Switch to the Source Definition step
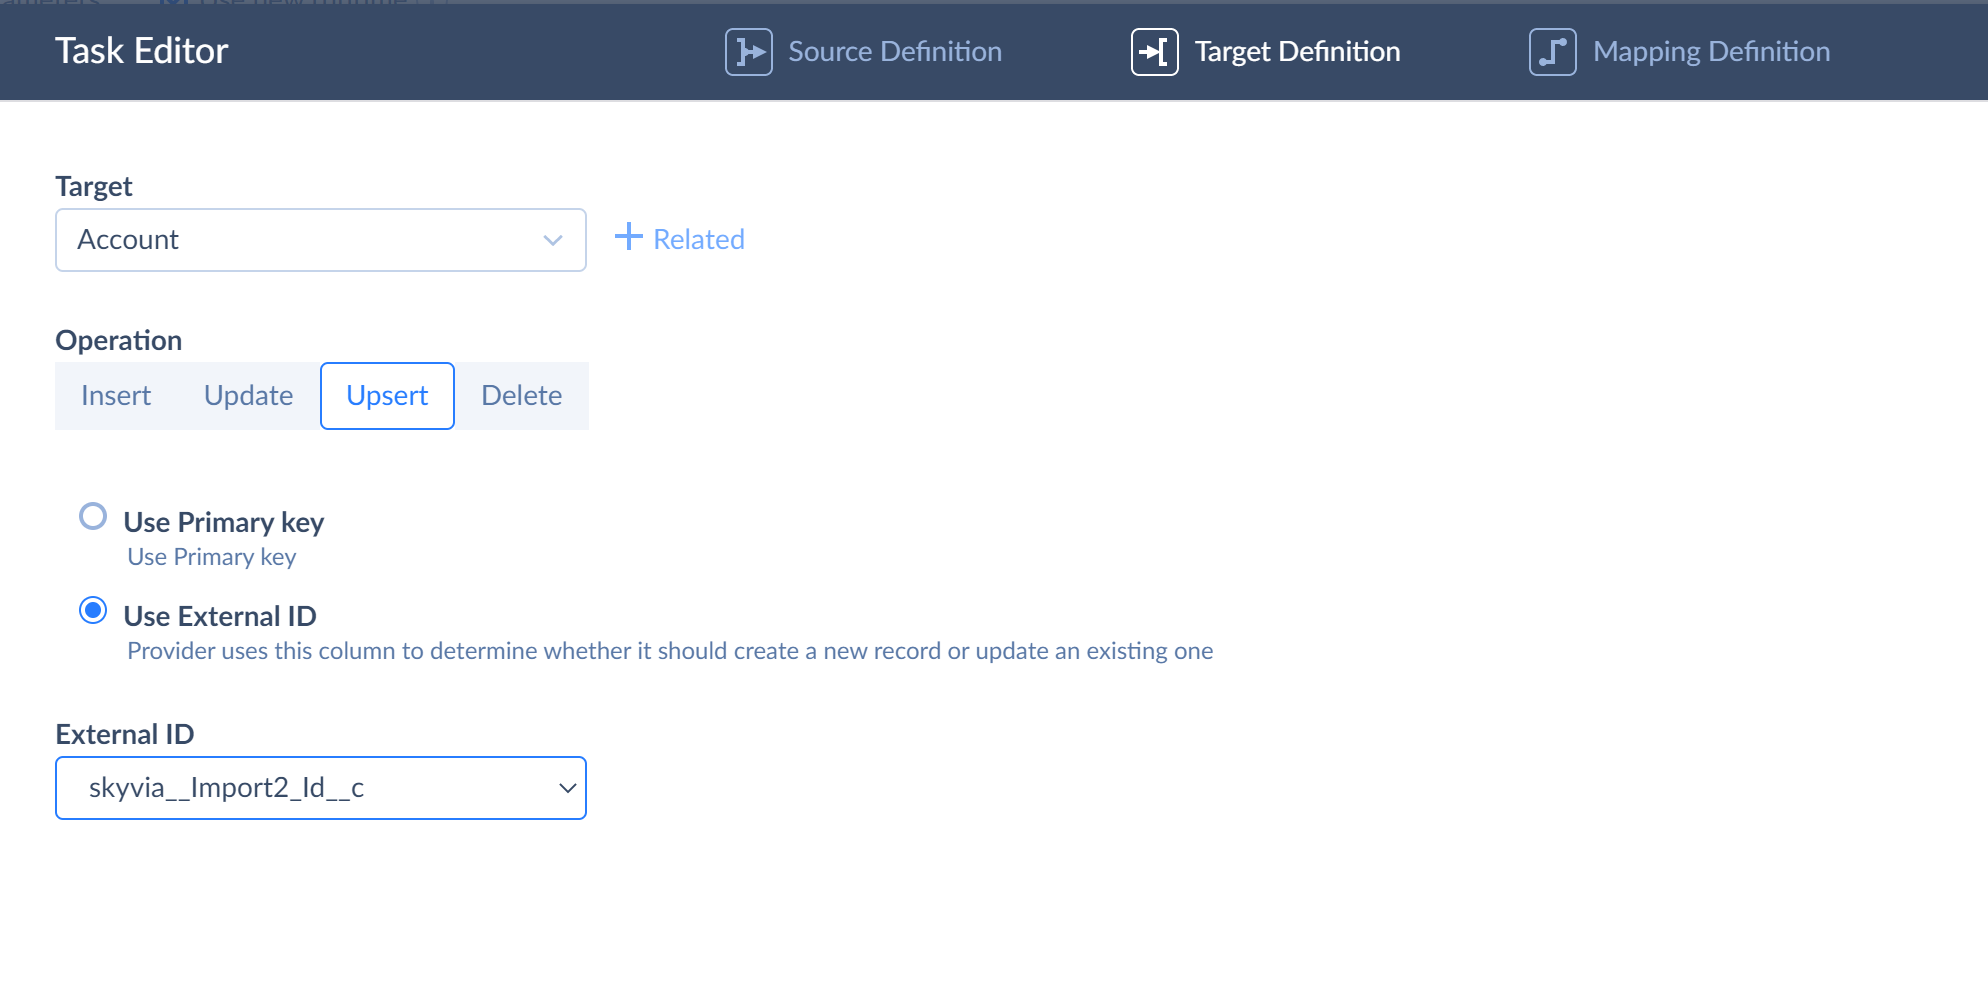The width and height of the screenshot is (1988, 1000). pyautogui.click(x=894, y=51)
